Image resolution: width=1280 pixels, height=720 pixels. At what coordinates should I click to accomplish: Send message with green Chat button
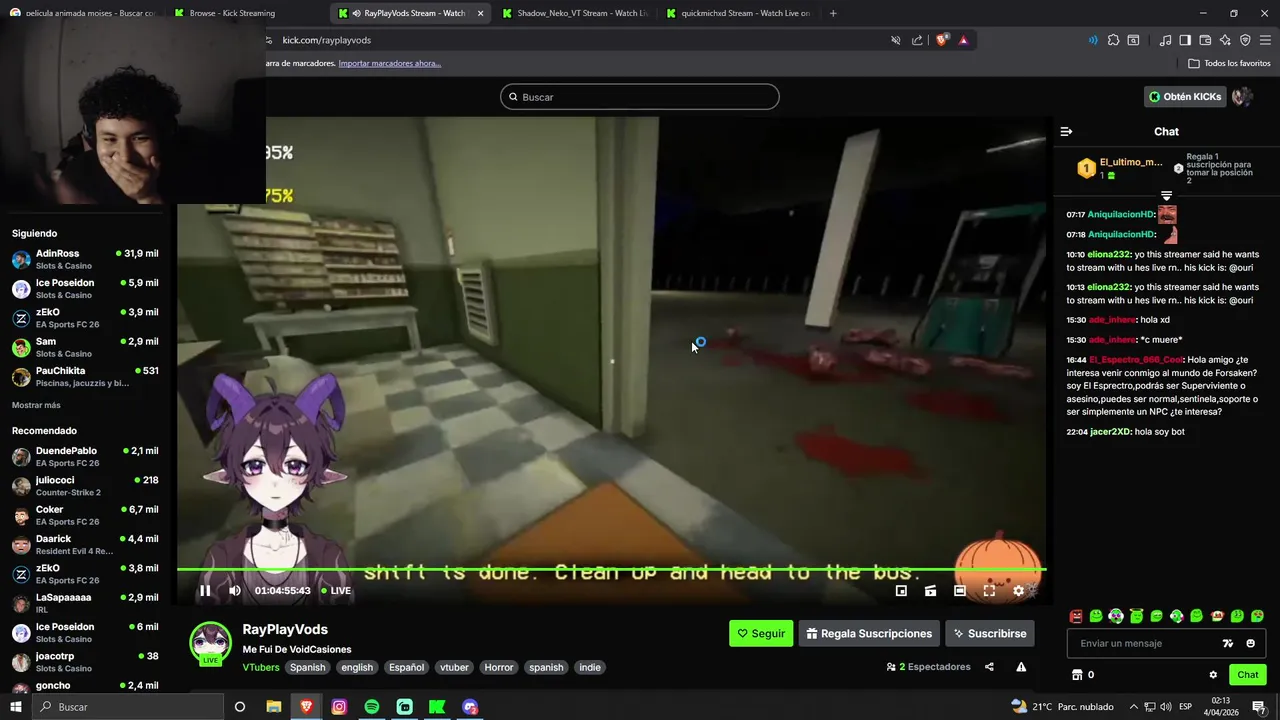1247,675
